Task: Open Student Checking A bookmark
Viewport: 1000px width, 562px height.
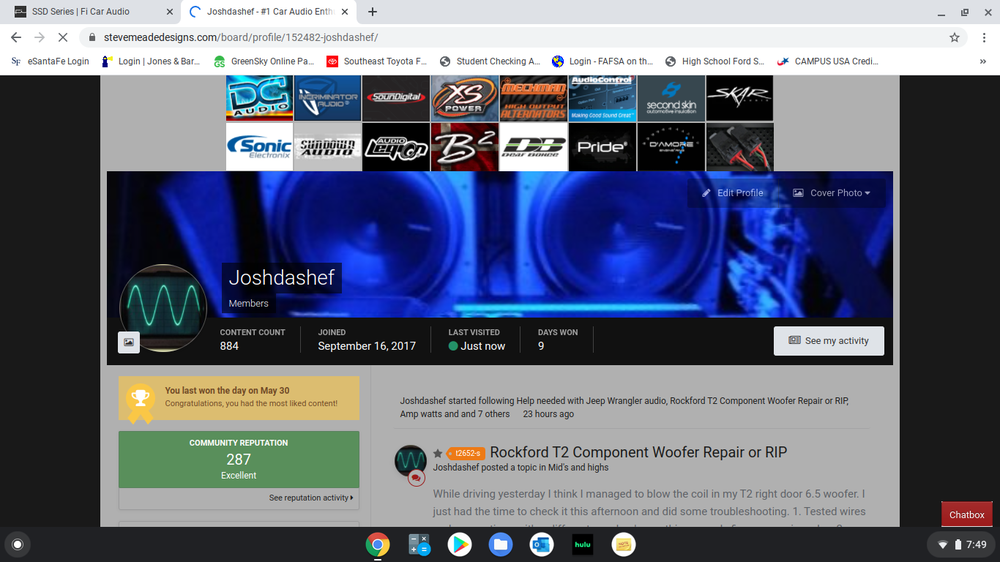Action: pos(490,61)
